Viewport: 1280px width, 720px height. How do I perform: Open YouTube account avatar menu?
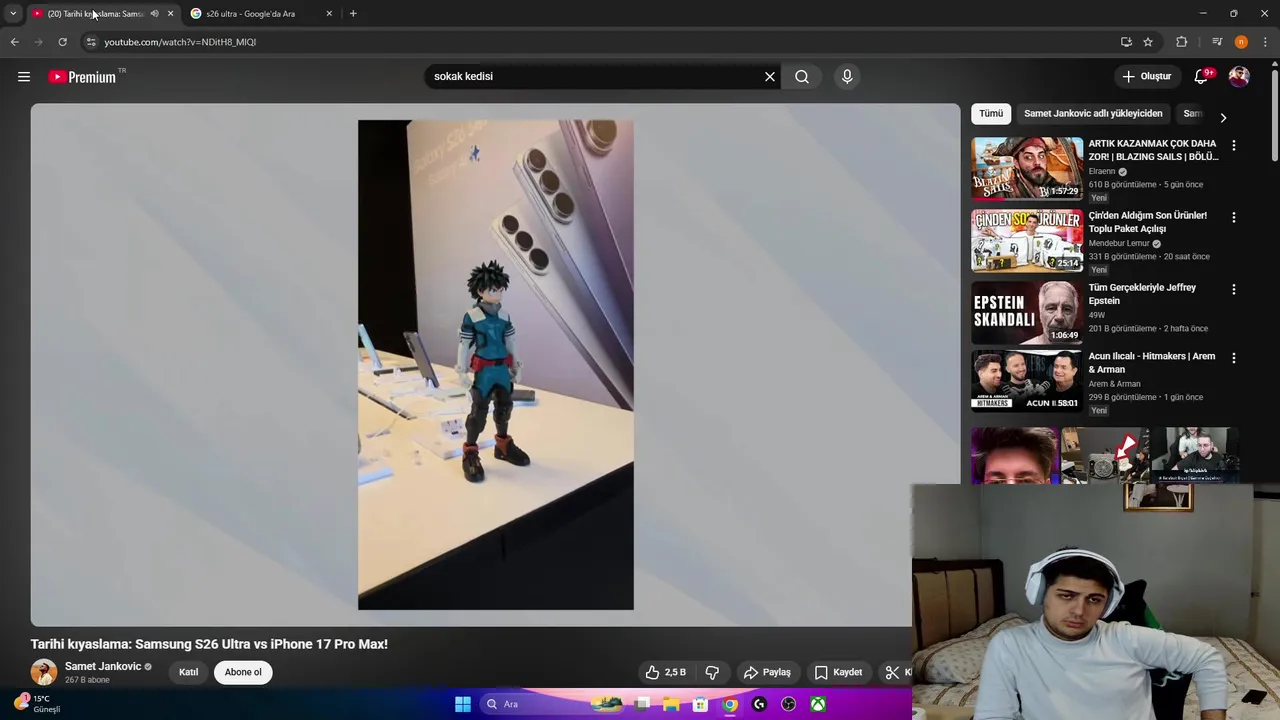click(1239, 76)
